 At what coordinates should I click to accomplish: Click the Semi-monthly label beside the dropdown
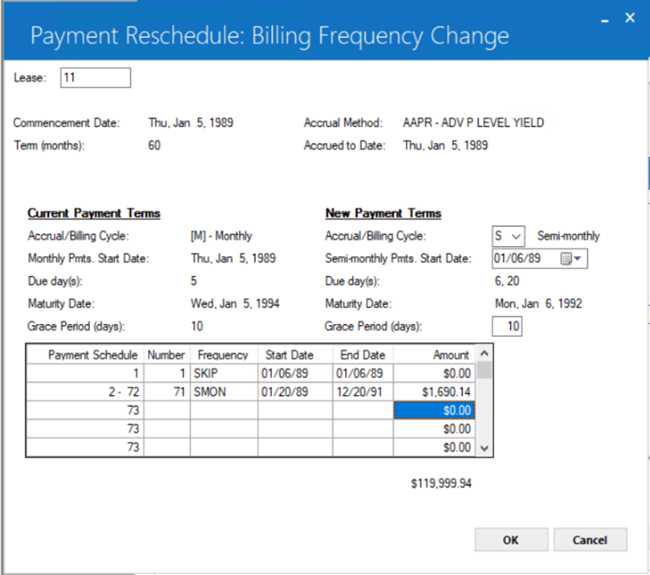[x=568, y=236]
